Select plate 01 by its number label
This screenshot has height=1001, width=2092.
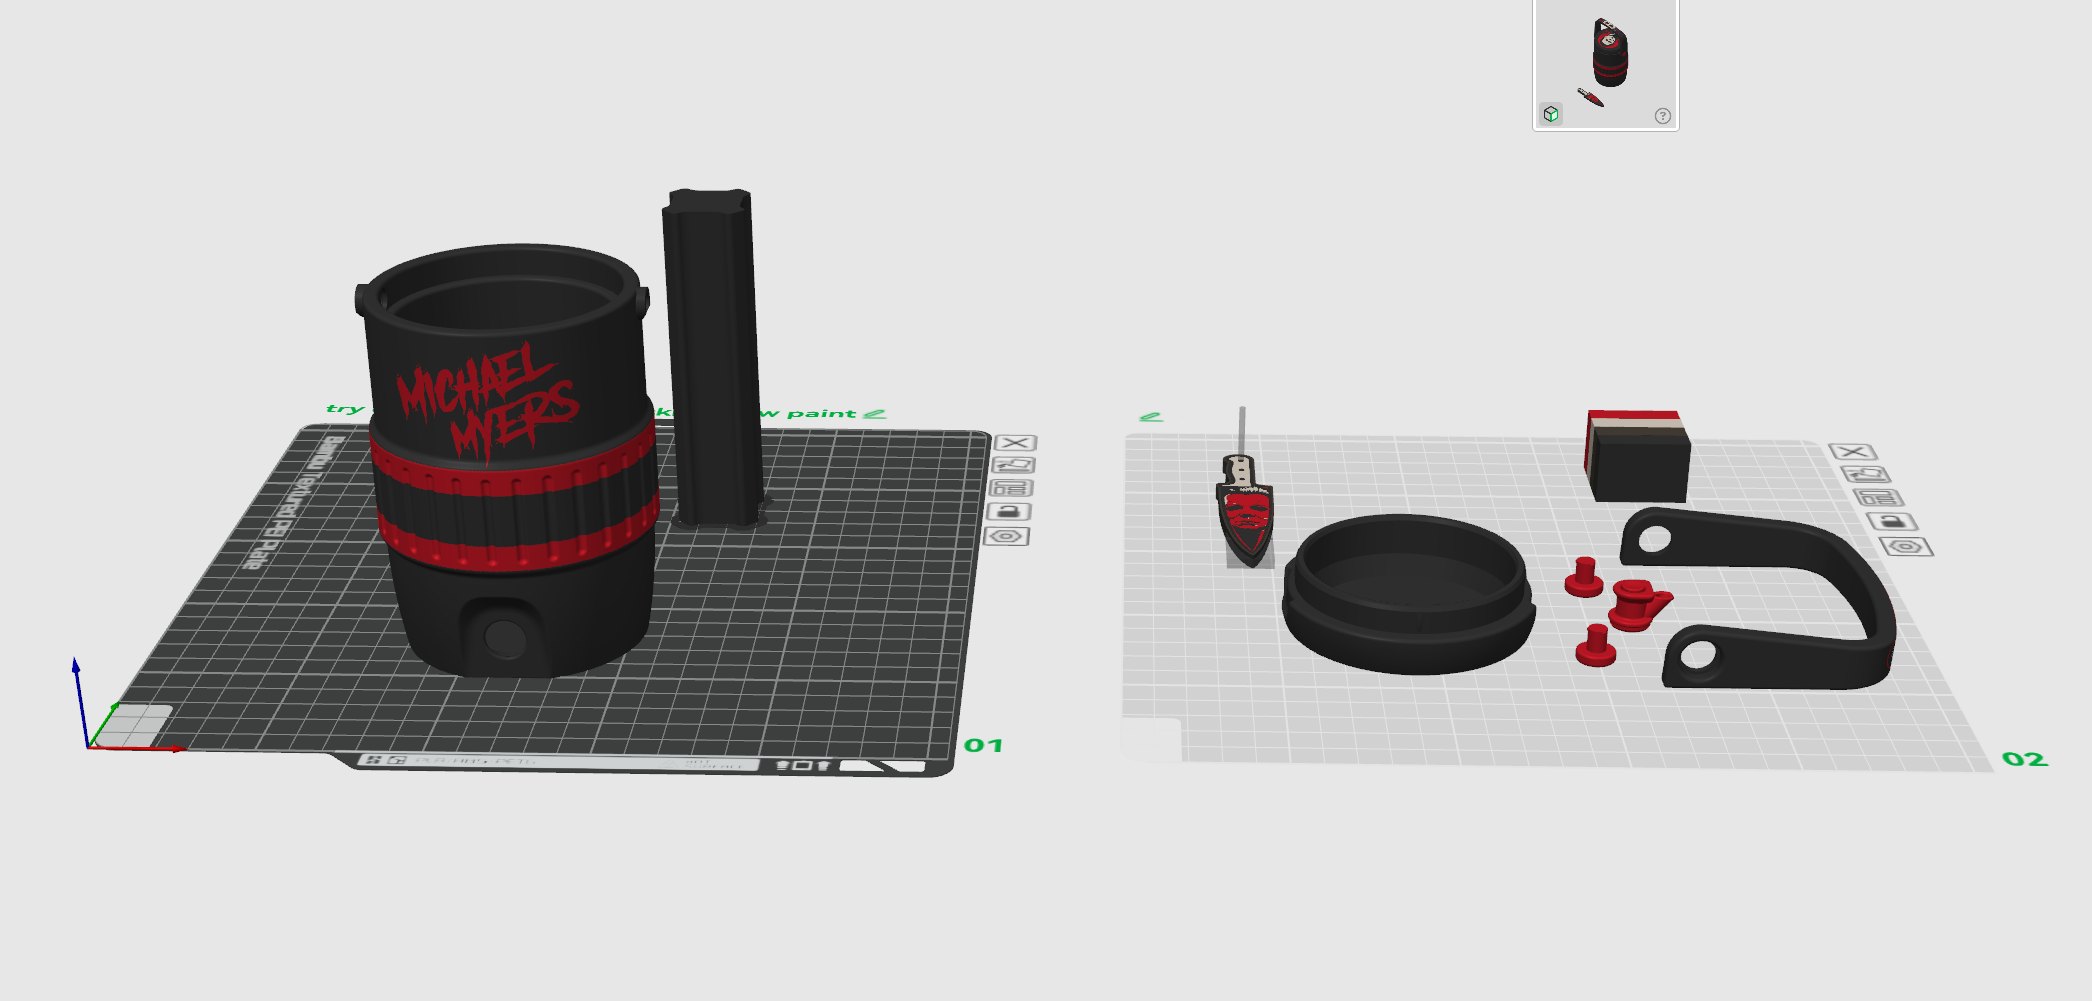983,745
